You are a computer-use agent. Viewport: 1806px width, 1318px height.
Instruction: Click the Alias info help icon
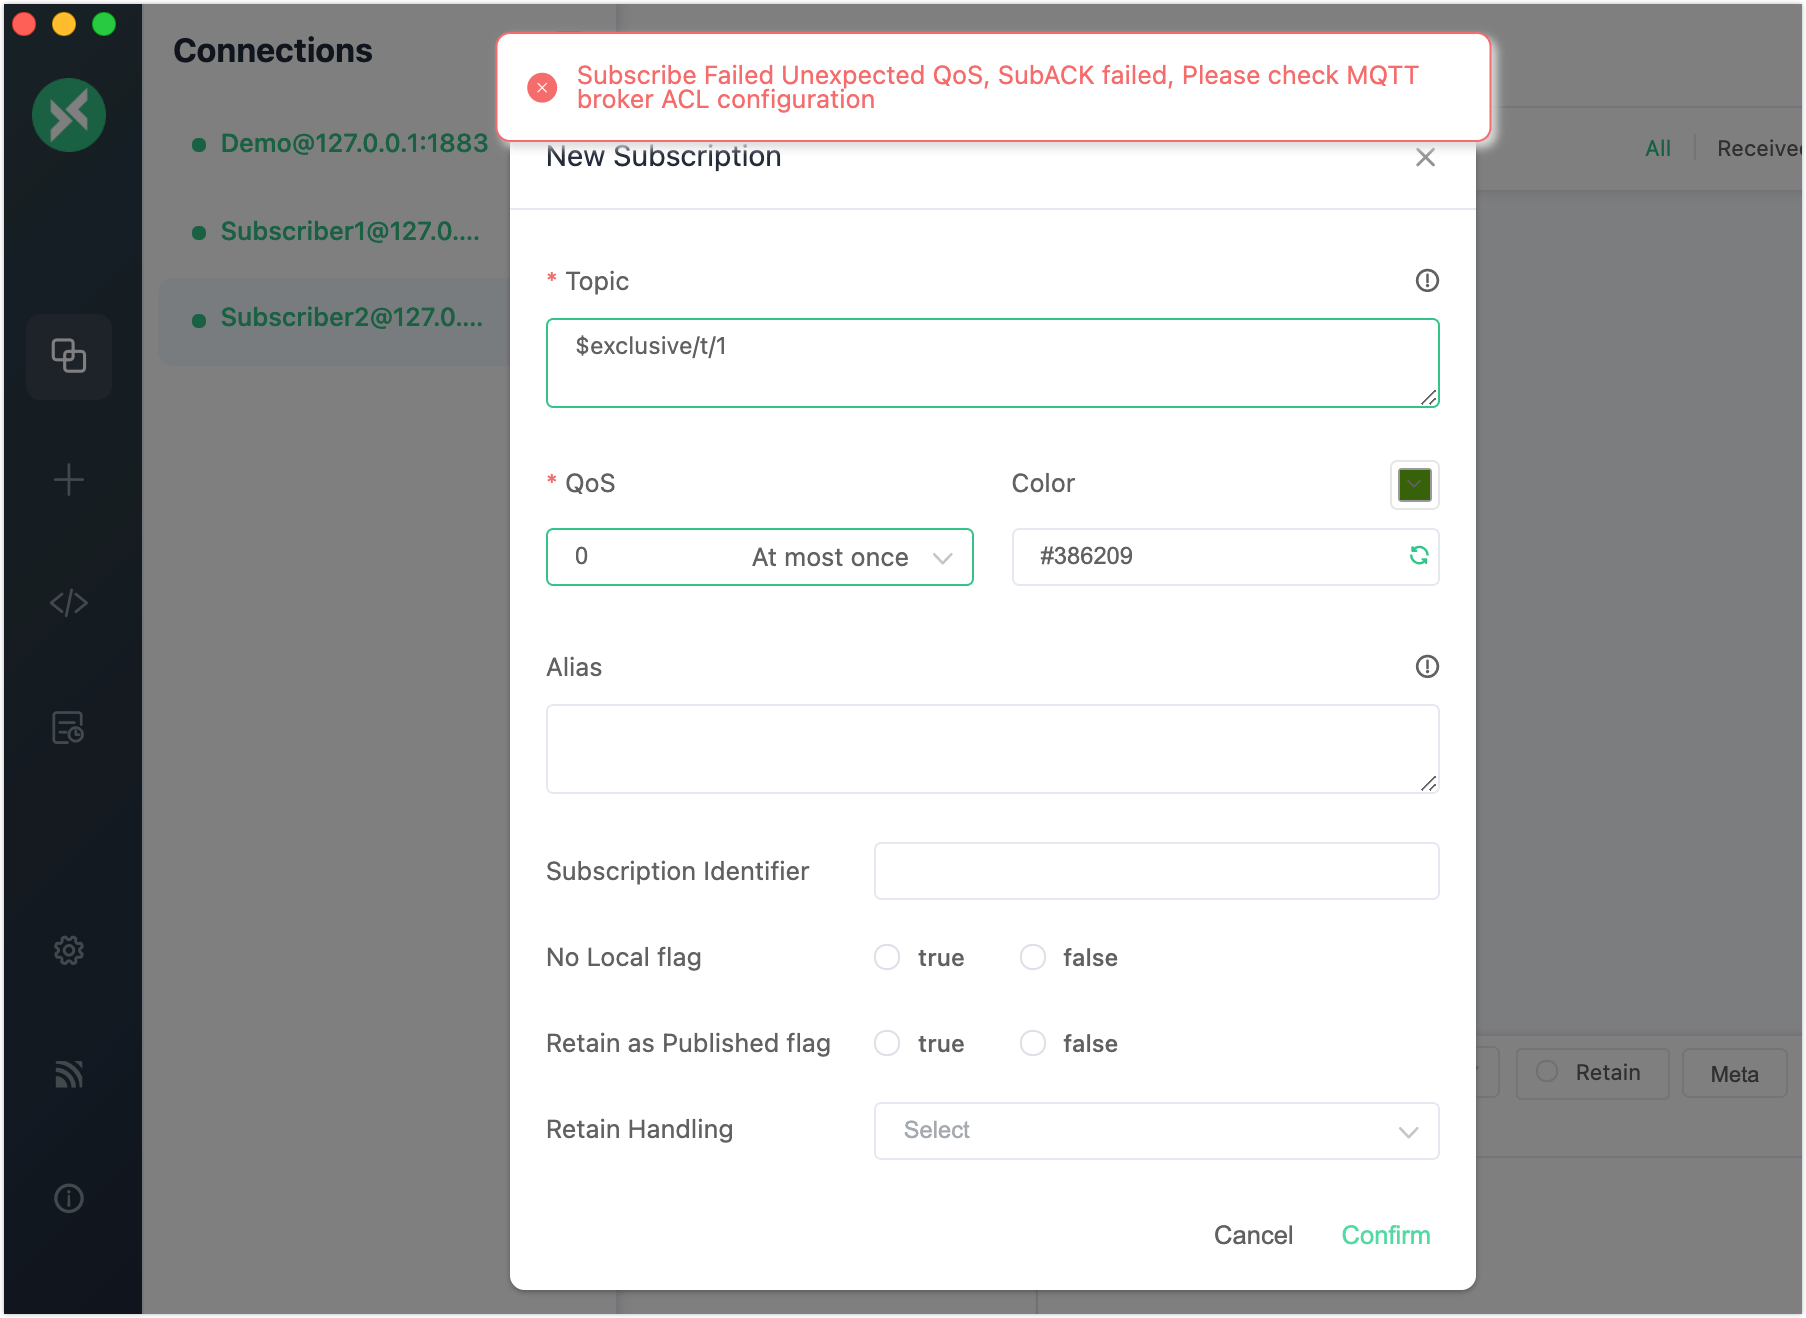click(x=1427, y=667)
